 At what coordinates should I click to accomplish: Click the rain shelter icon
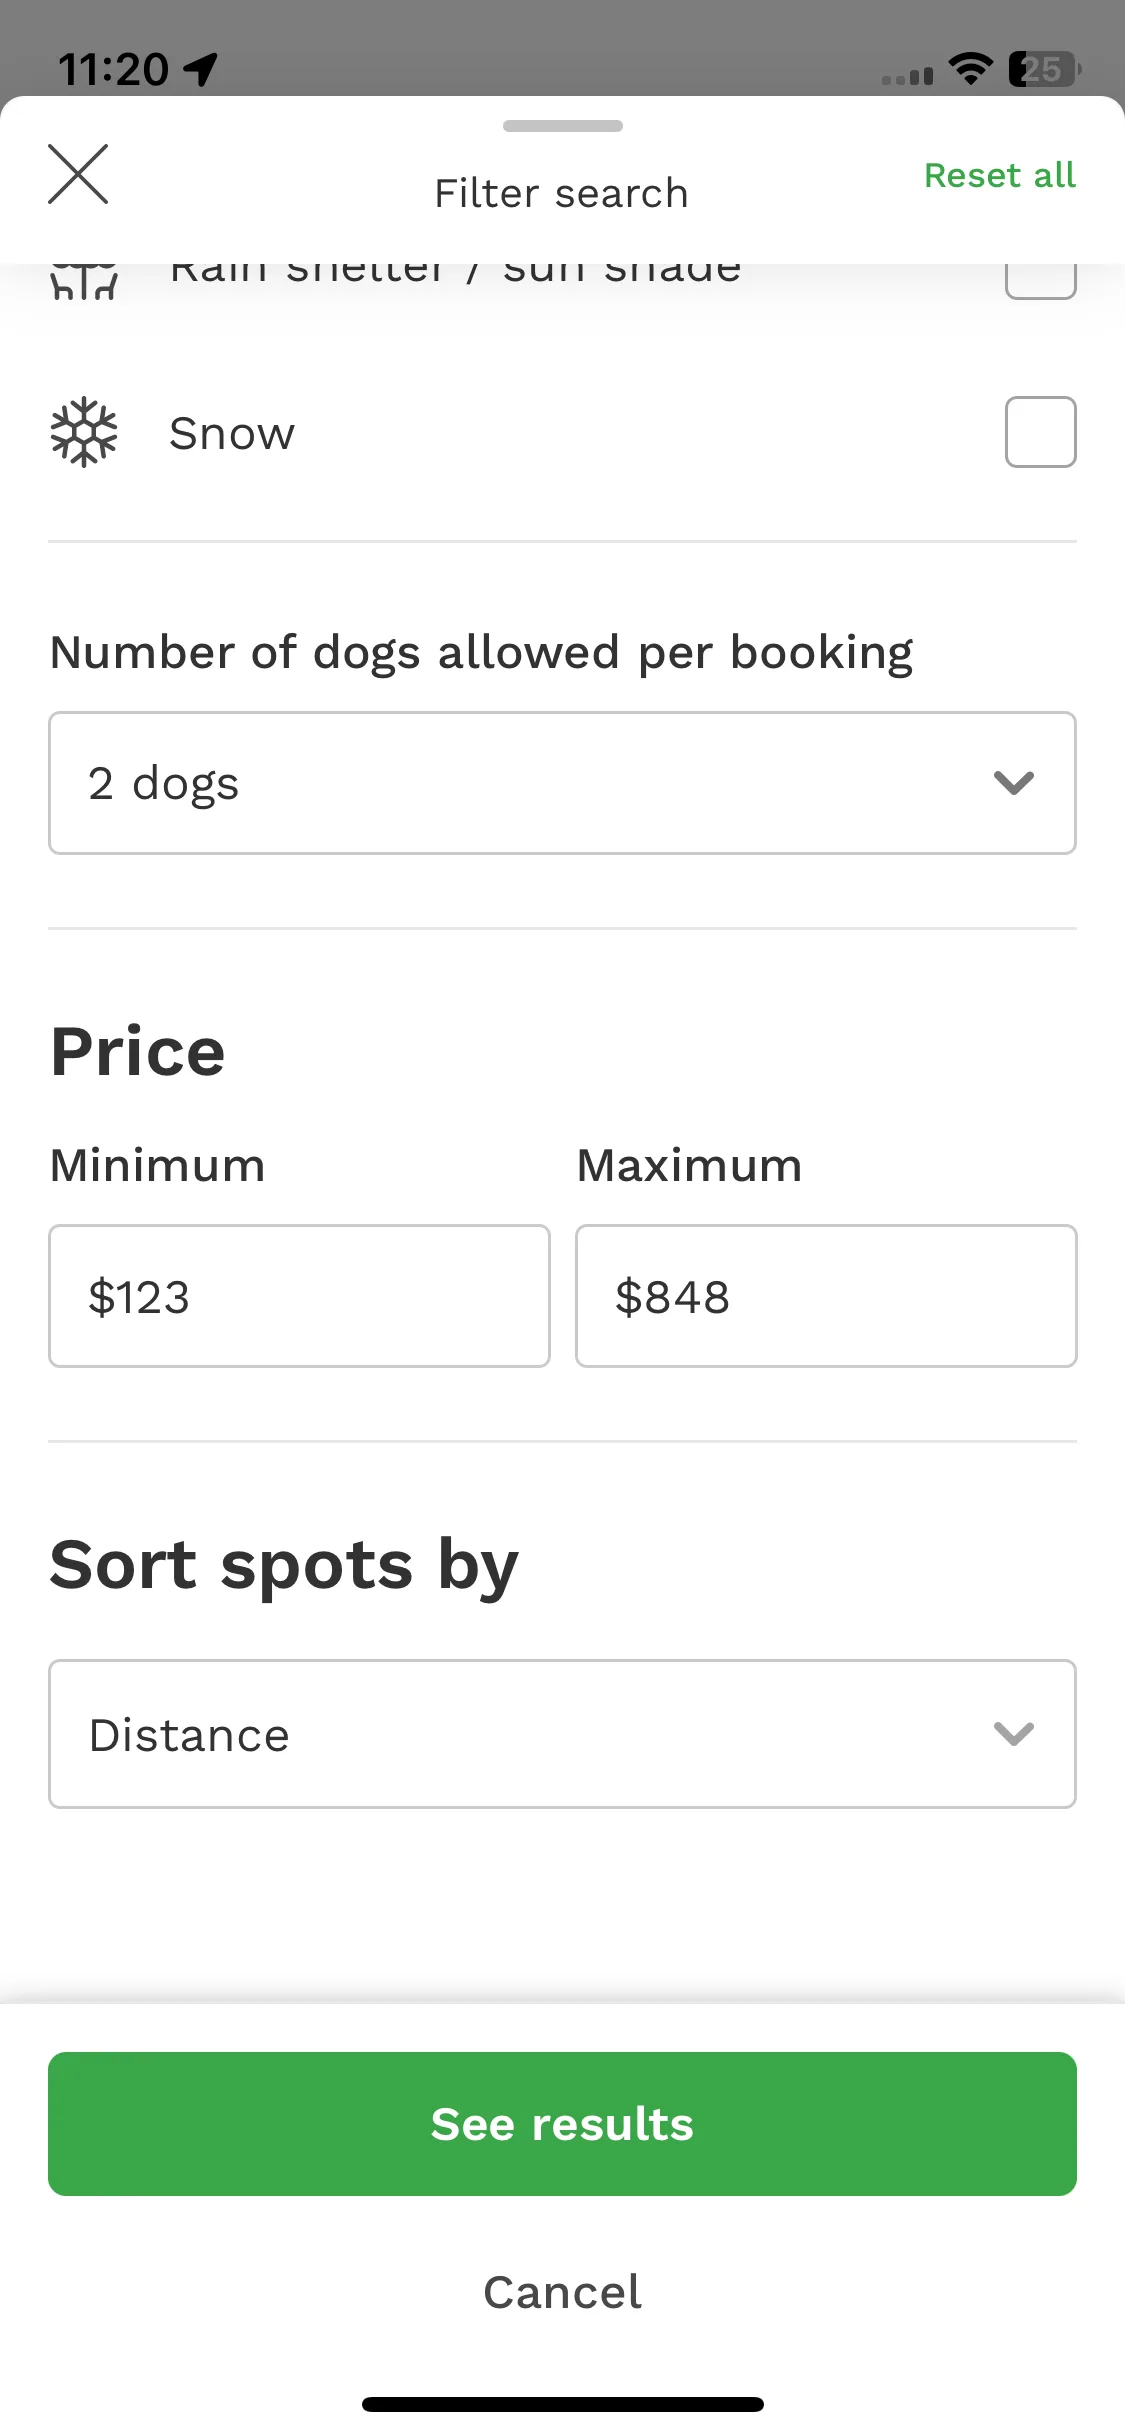click(84, 282)
